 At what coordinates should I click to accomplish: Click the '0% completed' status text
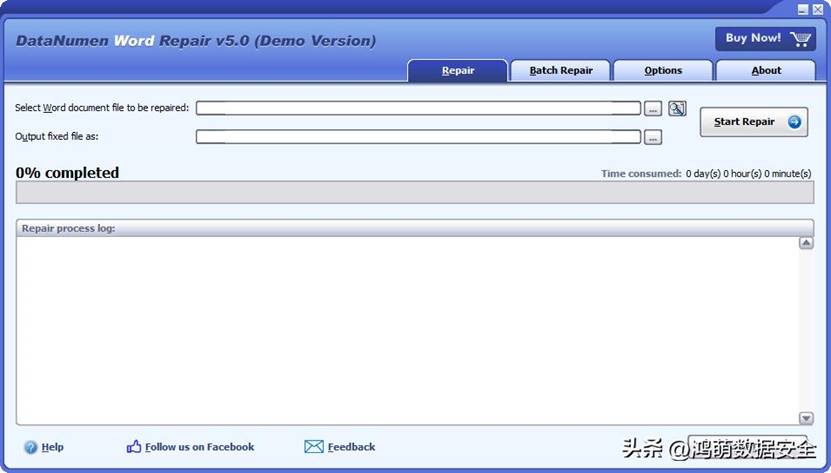pyautogui.click(x=67, y=172)
